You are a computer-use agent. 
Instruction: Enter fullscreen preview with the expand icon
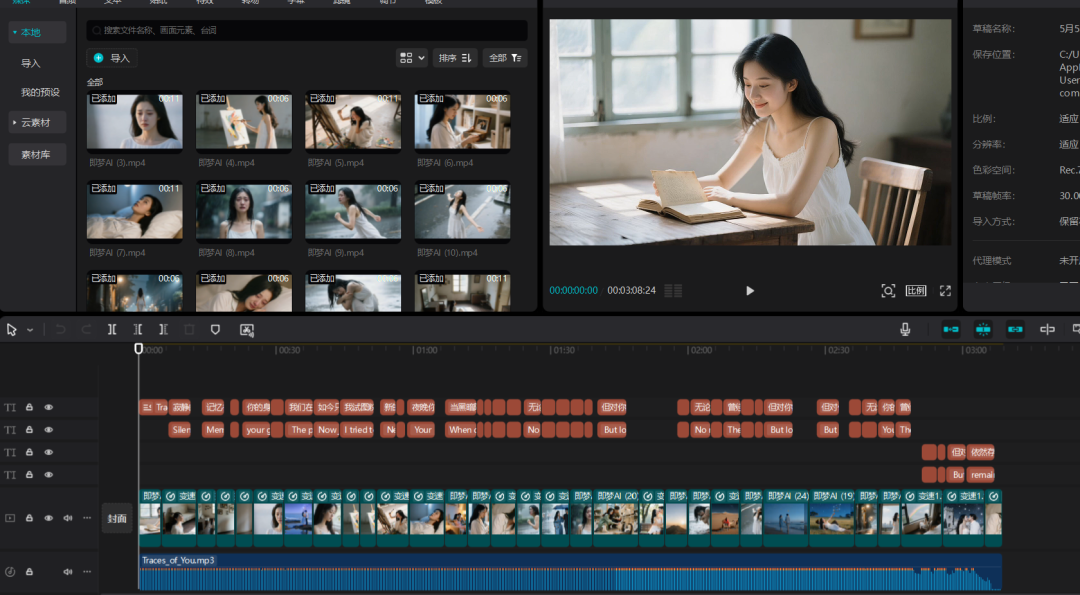[945, 291]
